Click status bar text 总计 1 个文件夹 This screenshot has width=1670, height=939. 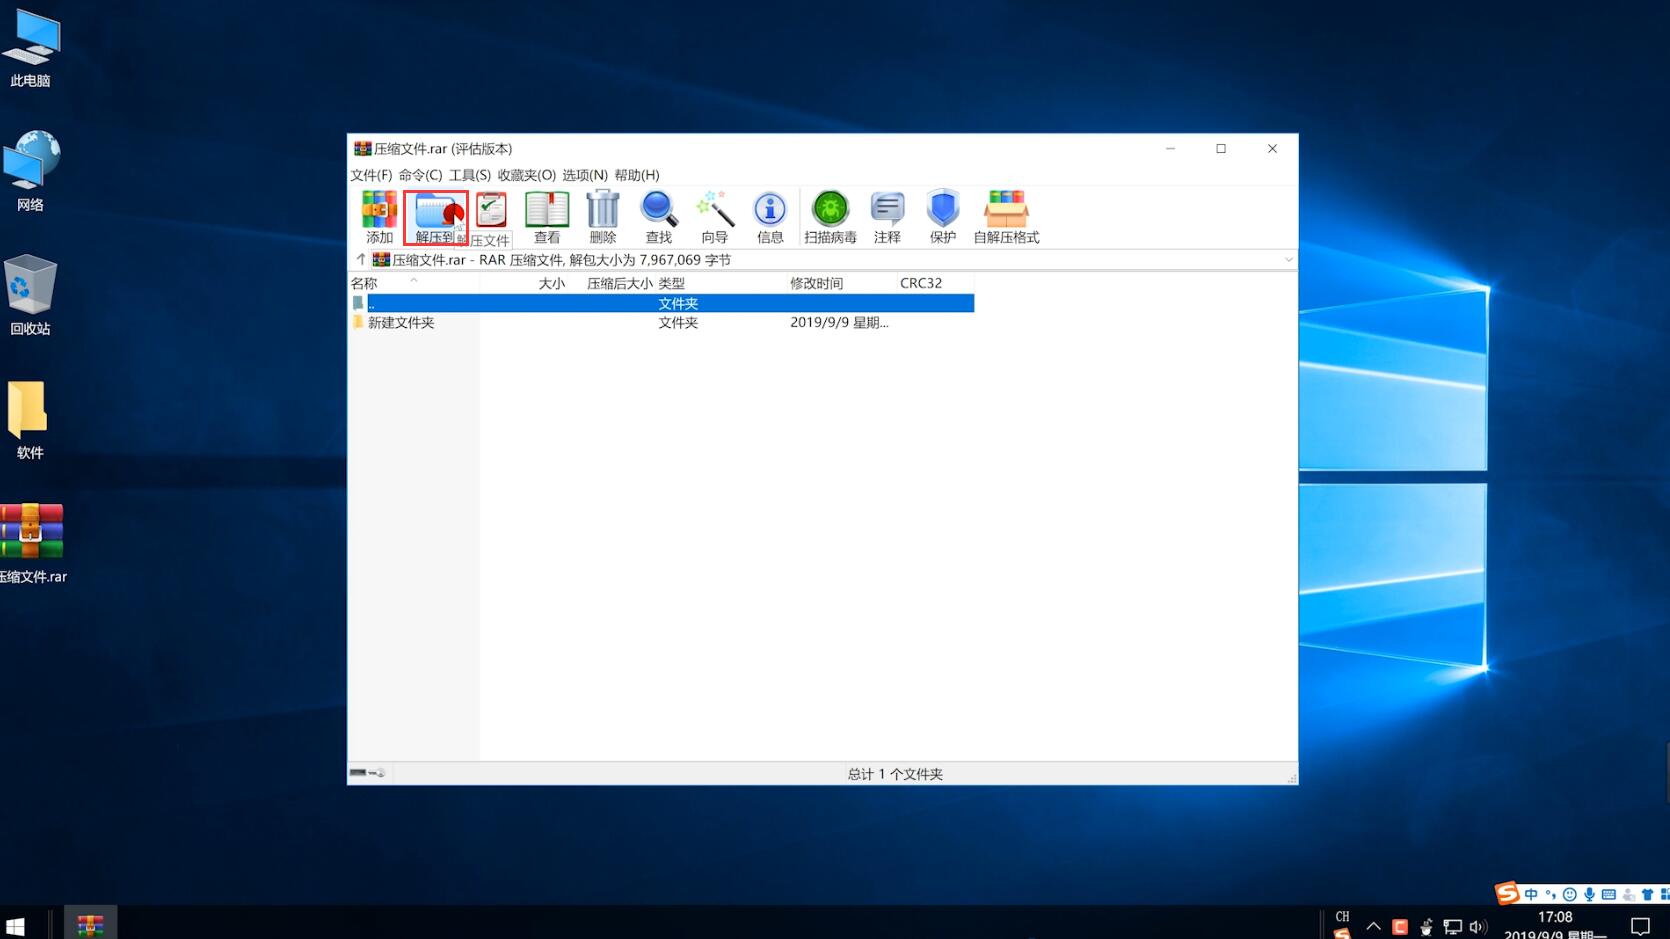pos(895,774)
